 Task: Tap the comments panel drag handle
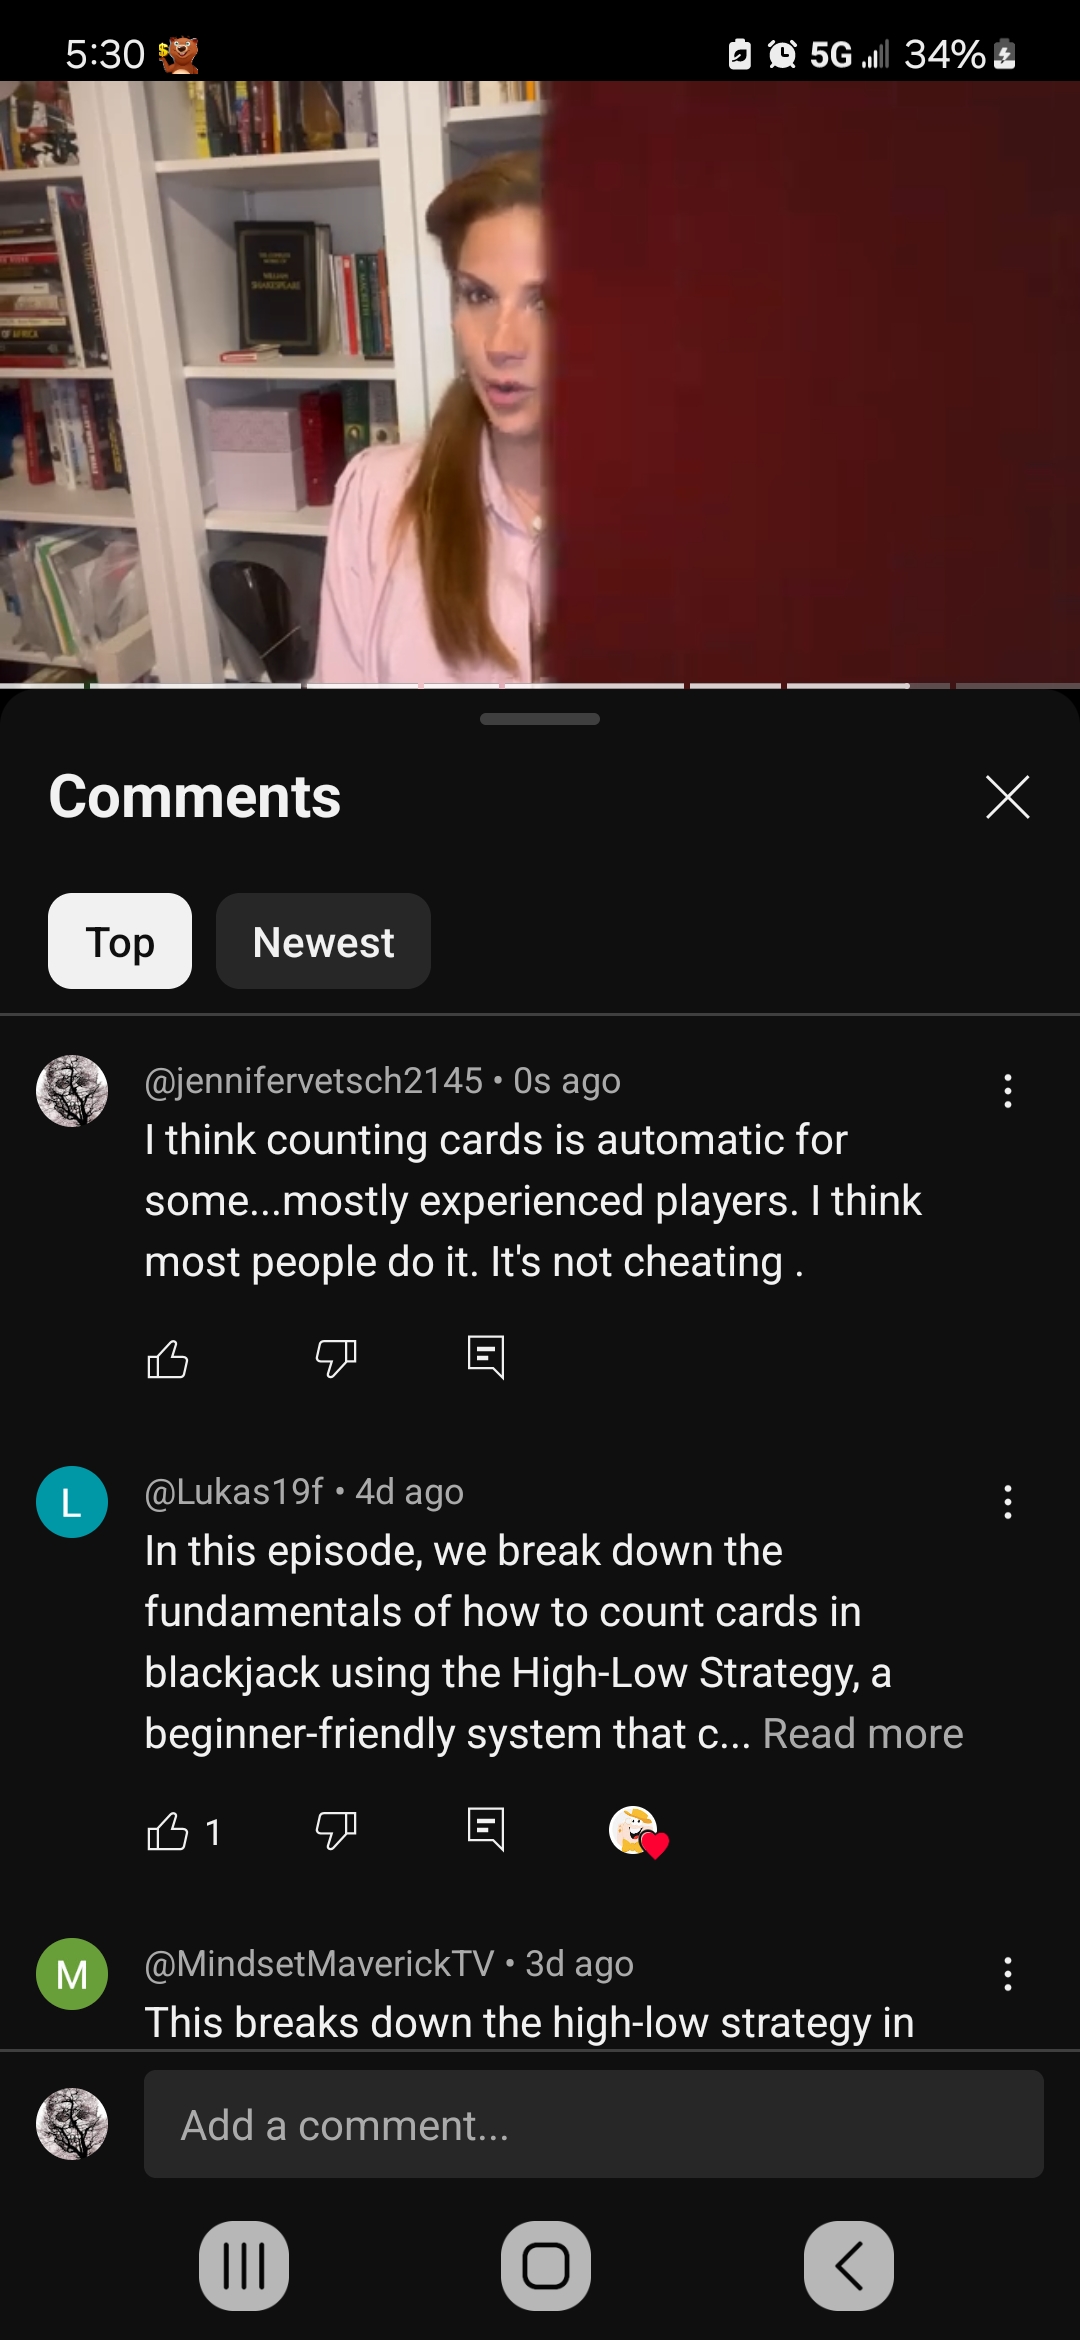tap(540, 719)
